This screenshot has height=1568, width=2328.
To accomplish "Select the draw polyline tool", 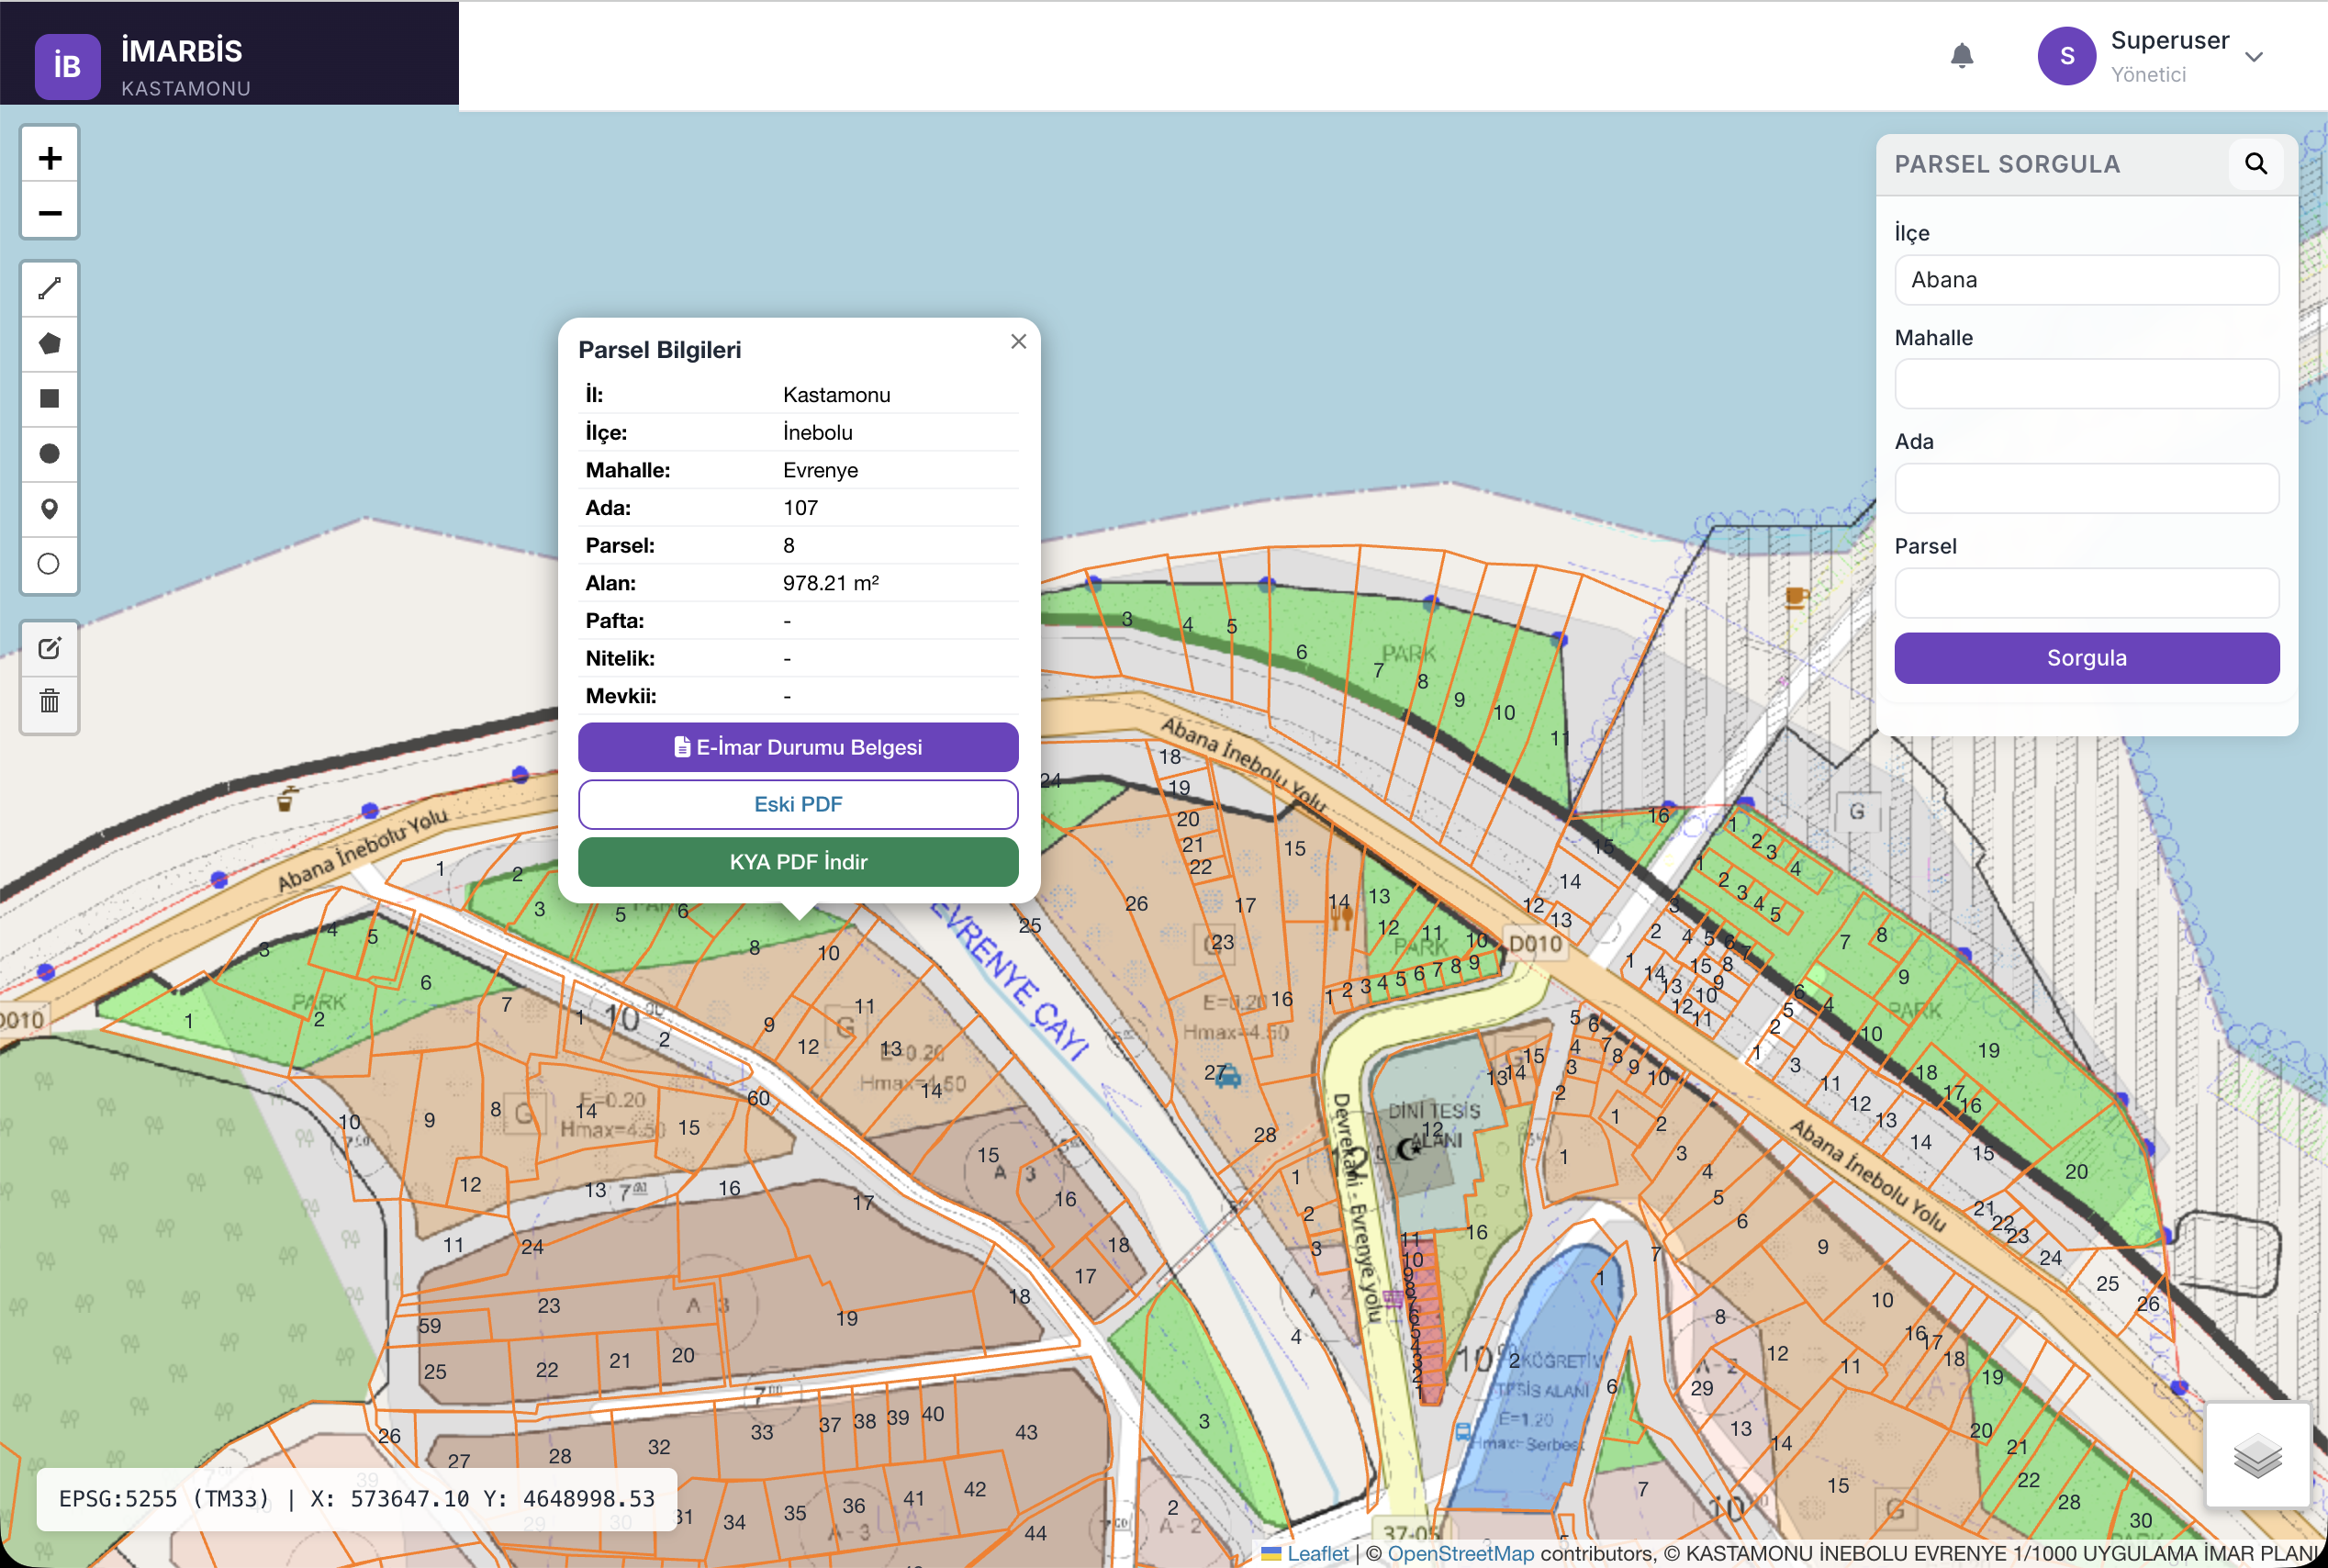I will pos(50,289).
